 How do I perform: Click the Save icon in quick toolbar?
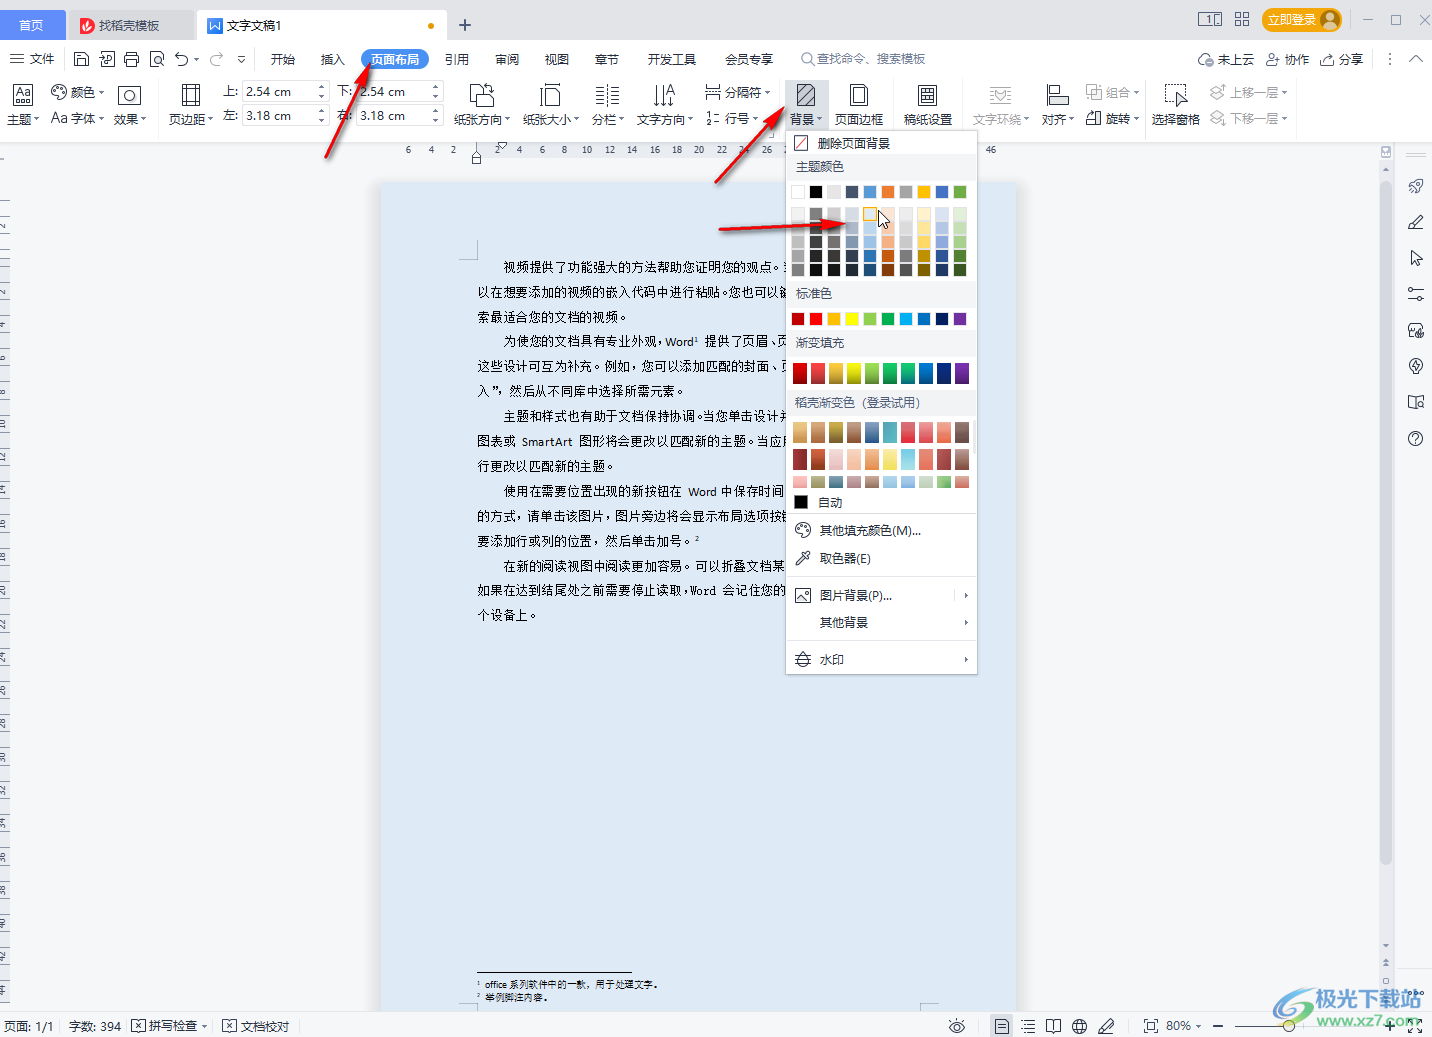point(82,59)
